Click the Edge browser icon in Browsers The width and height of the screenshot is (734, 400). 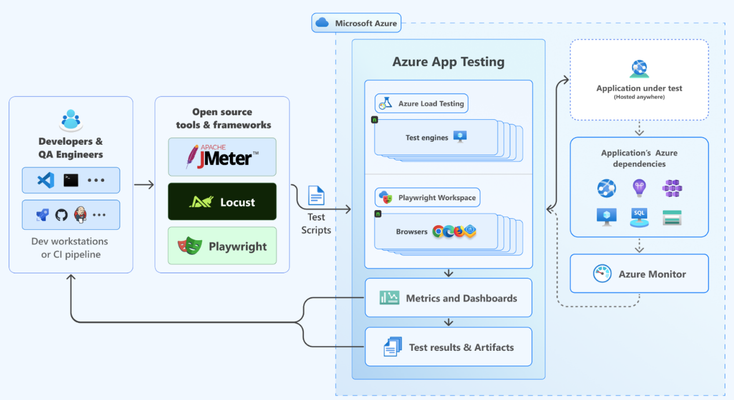click(449, 231)
